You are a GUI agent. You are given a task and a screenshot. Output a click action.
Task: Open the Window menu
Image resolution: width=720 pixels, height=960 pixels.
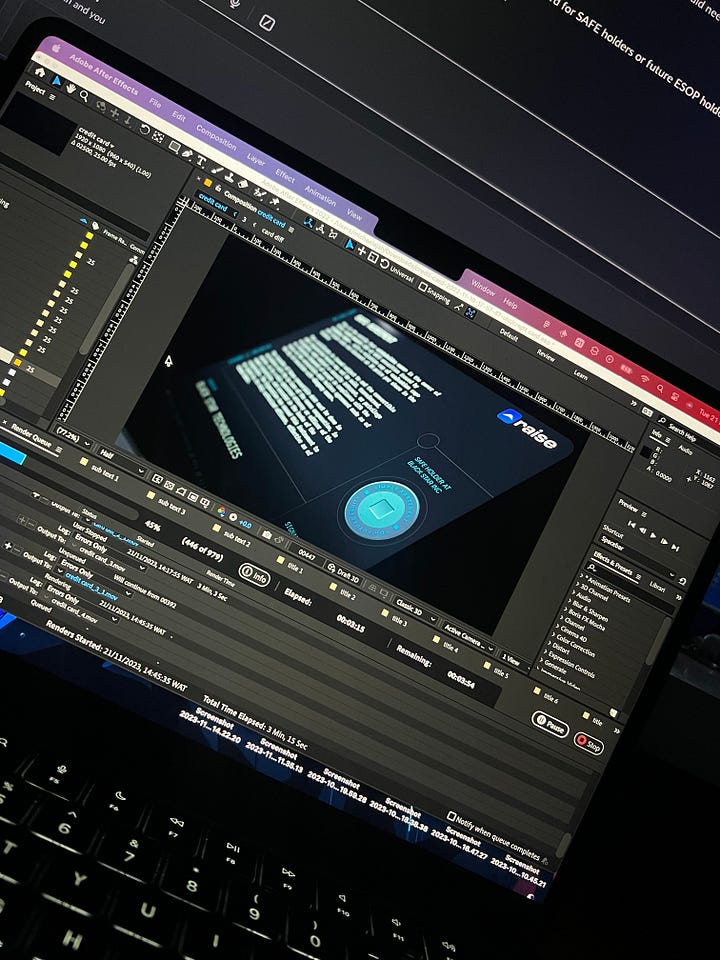tap(482, 288)
